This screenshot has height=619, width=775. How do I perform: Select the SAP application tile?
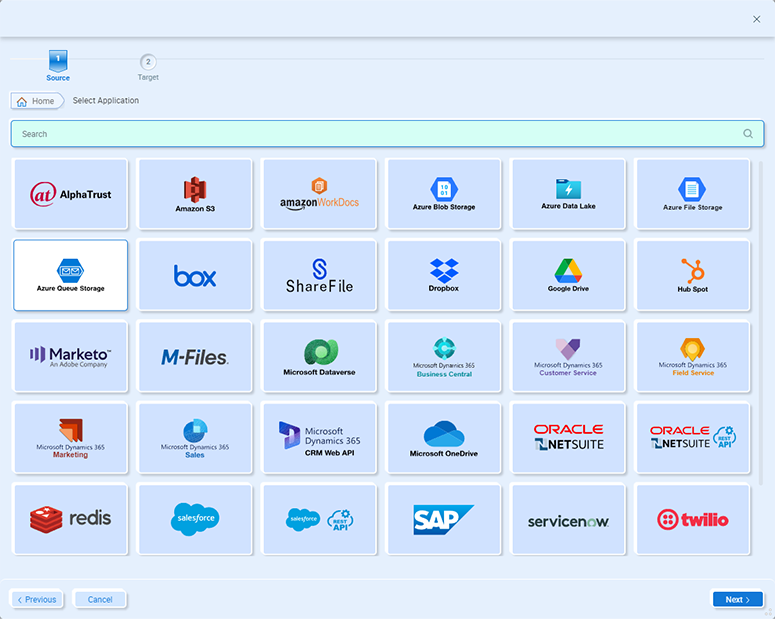(444, 519)
